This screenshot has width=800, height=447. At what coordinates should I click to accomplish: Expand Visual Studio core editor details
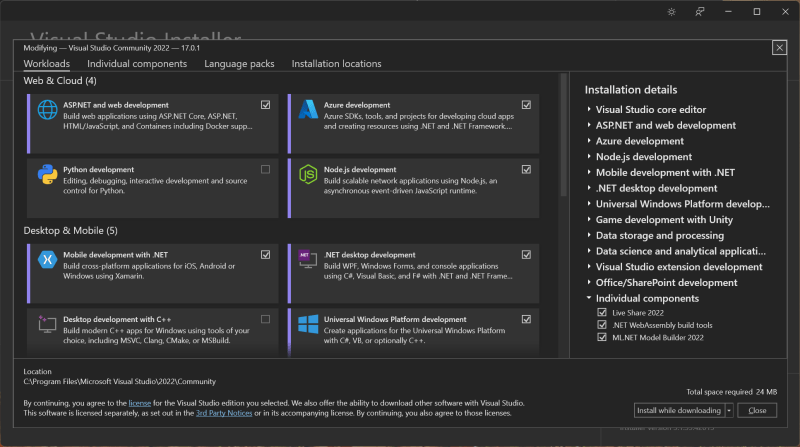(589, 109)
